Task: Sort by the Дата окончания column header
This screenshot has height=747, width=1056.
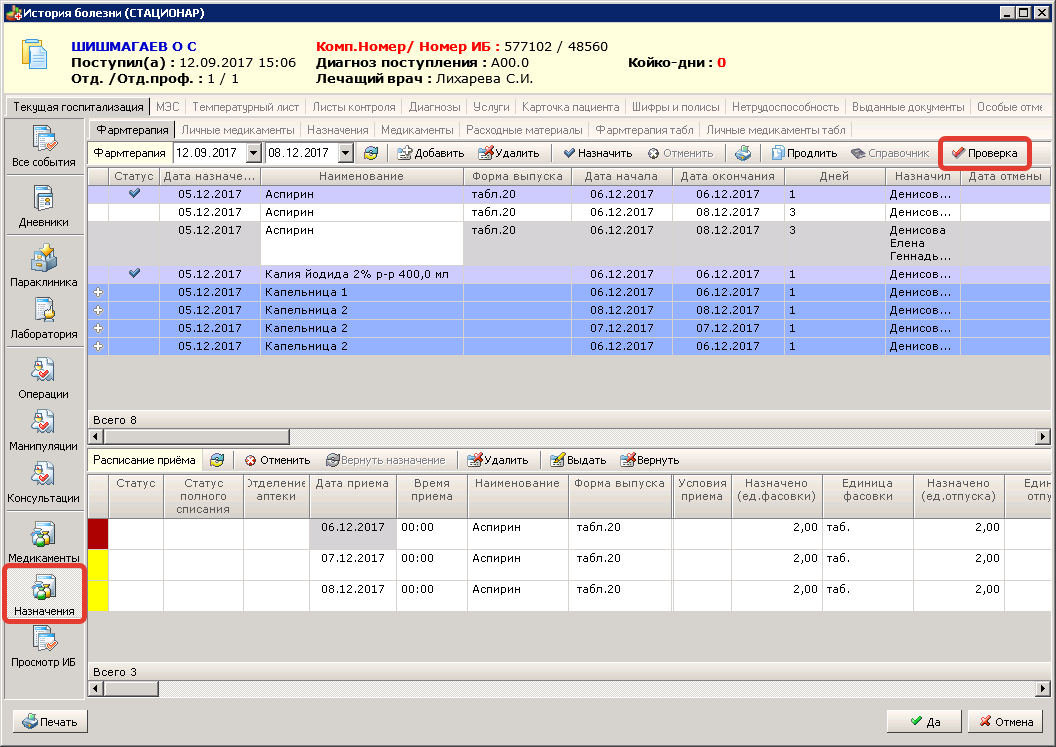Action: [x=727, y=176]
